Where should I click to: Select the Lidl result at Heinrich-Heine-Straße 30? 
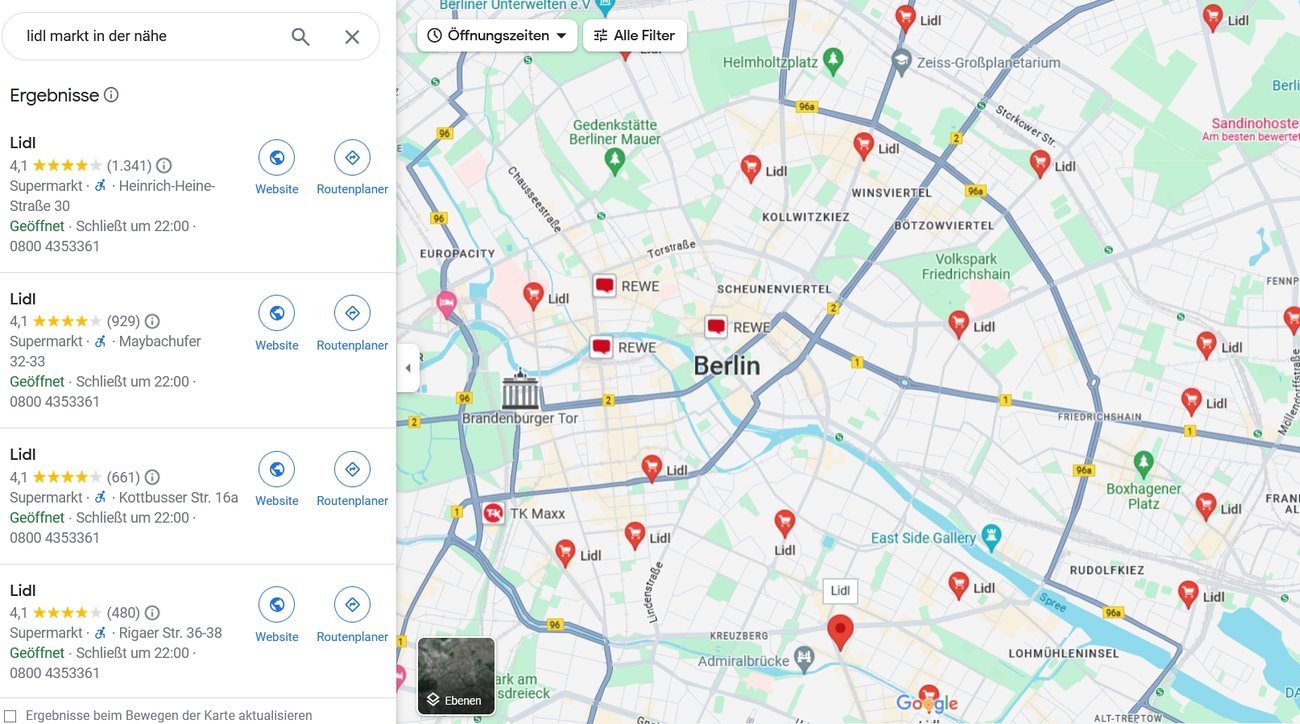point(125,194)
